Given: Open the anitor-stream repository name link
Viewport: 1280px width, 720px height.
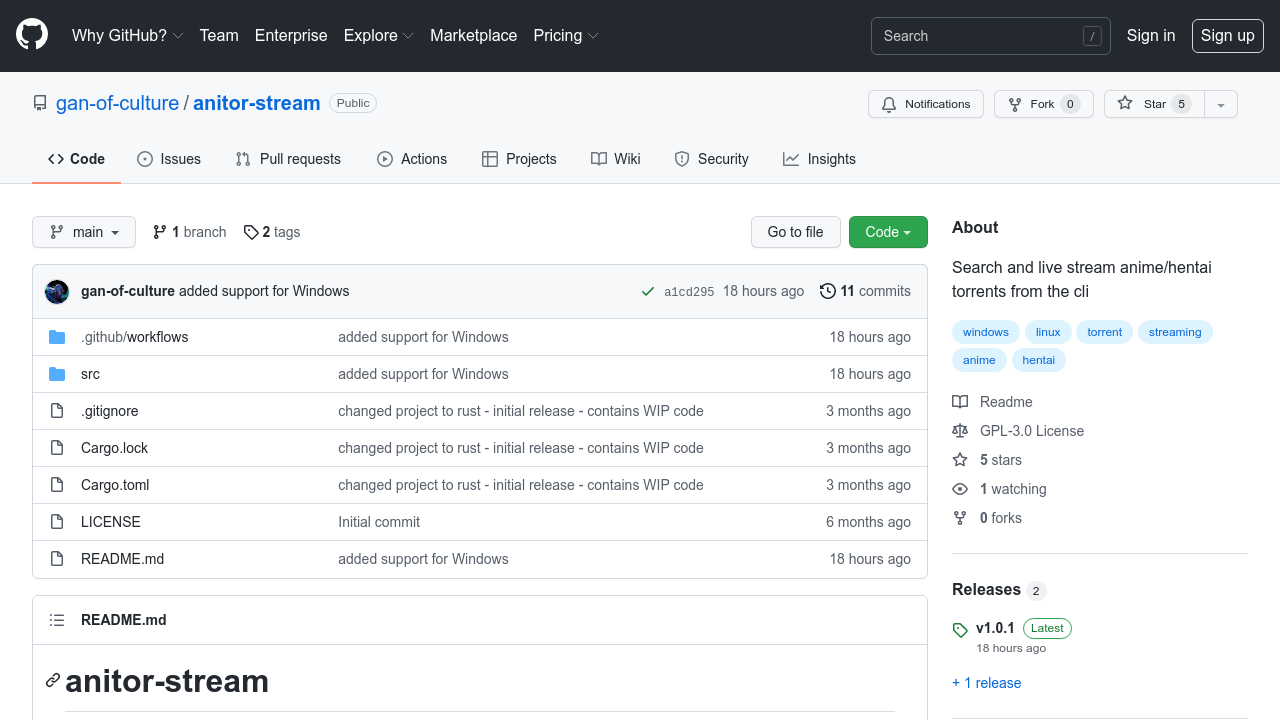Looking at the screenshot, I should pyautogui.click(x=257, y=103).
